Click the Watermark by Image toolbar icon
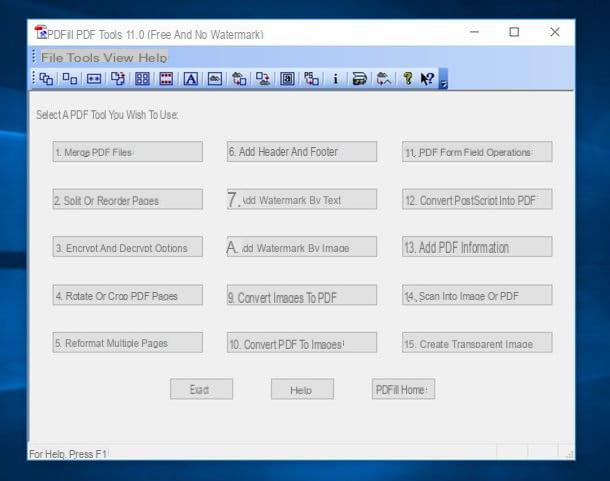Image resolution: width=610 pixels, height=481 pixels. click(215, 79)
